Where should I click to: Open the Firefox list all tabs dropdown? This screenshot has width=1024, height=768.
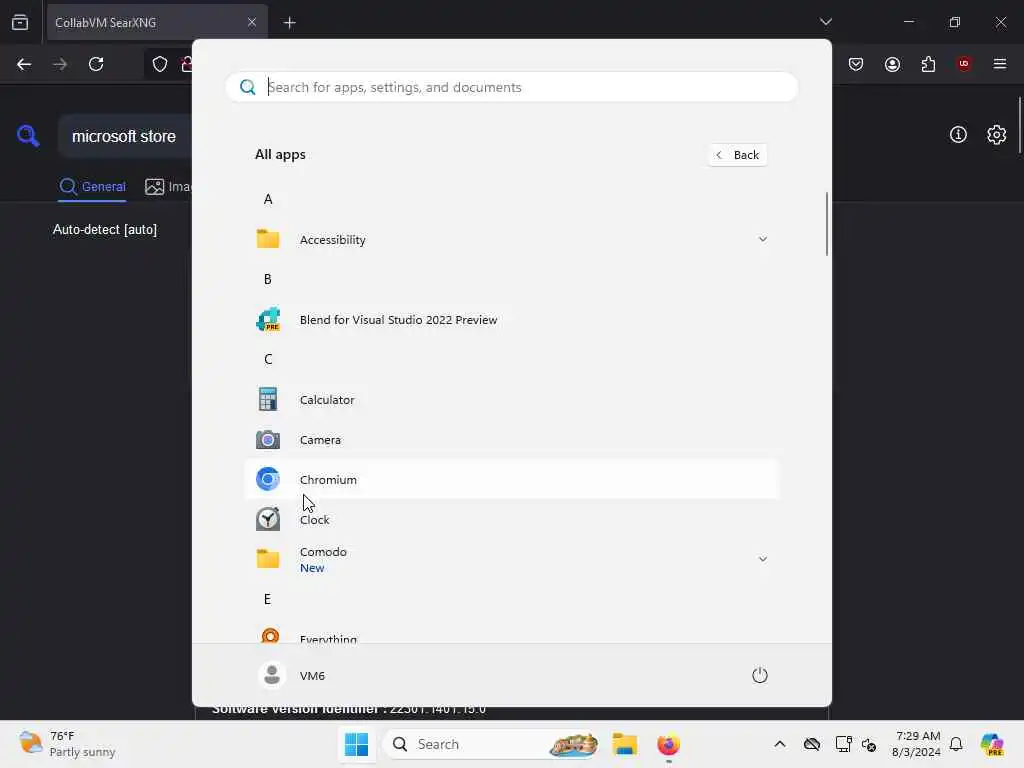click(826, 22)
